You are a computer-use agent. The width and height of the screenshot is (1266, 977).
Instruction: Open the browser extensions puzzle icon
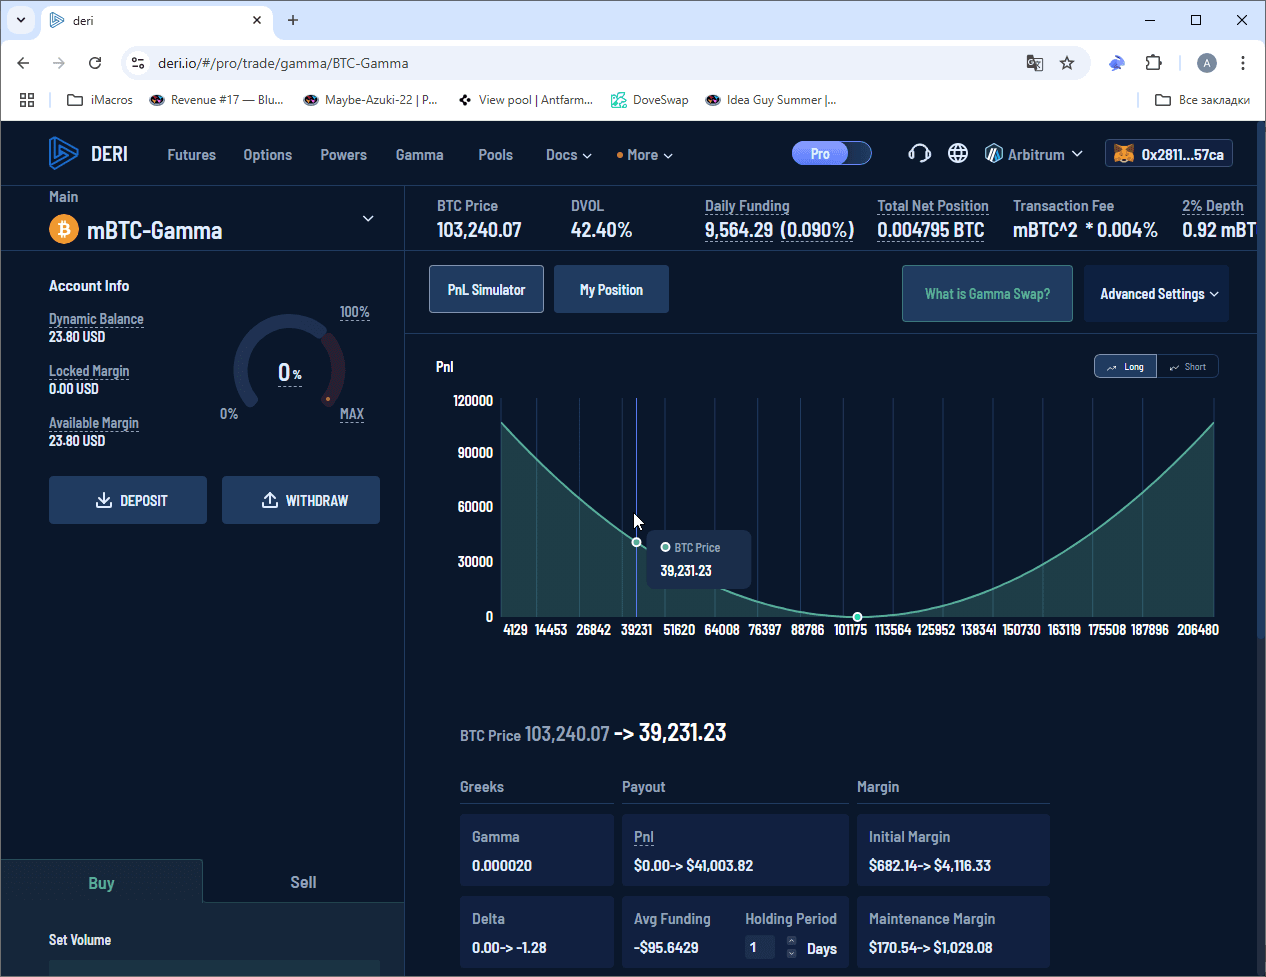[x=1153, y=63]
